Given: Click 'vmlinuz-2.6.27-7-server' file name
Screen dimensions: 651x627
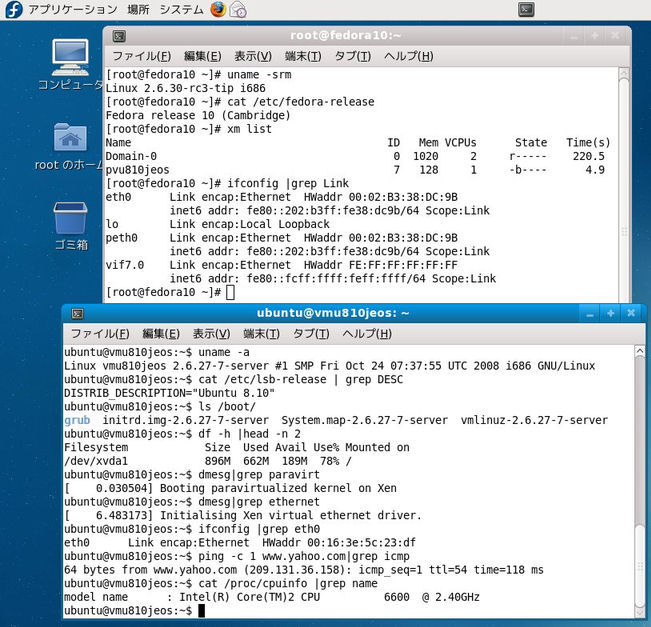Looking at the screenshot, I should (x=534, y=420).
